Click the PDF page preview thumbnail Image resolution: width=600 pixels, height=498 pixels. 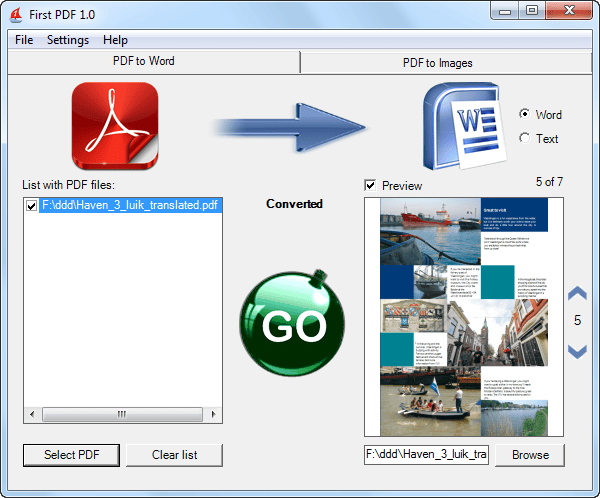(x=464, y=317)
